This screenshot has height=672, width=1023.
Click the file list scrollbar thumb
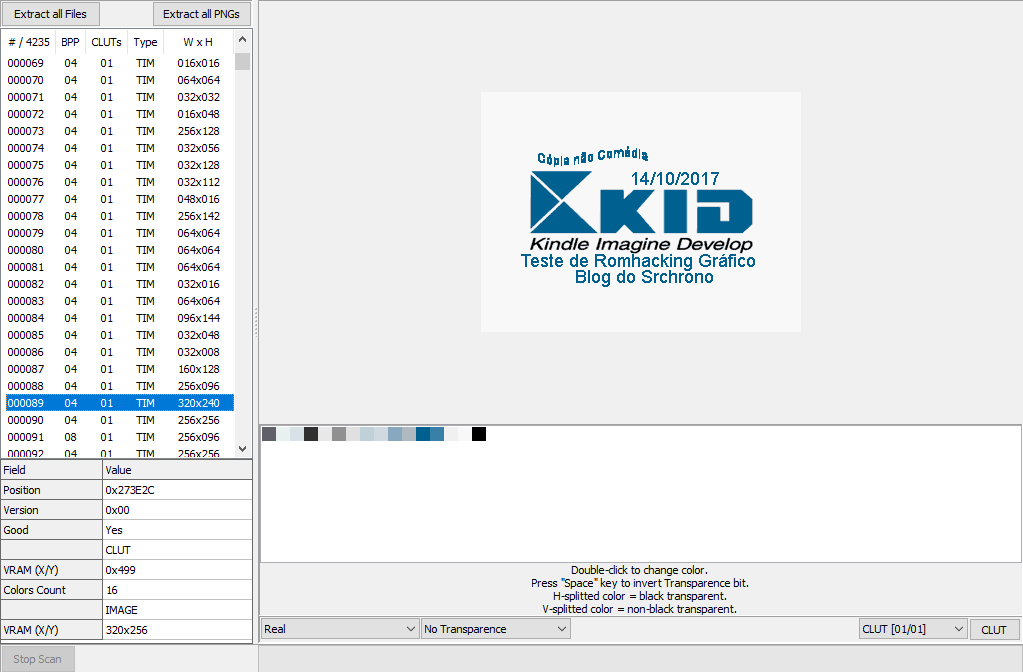(242, 61)
